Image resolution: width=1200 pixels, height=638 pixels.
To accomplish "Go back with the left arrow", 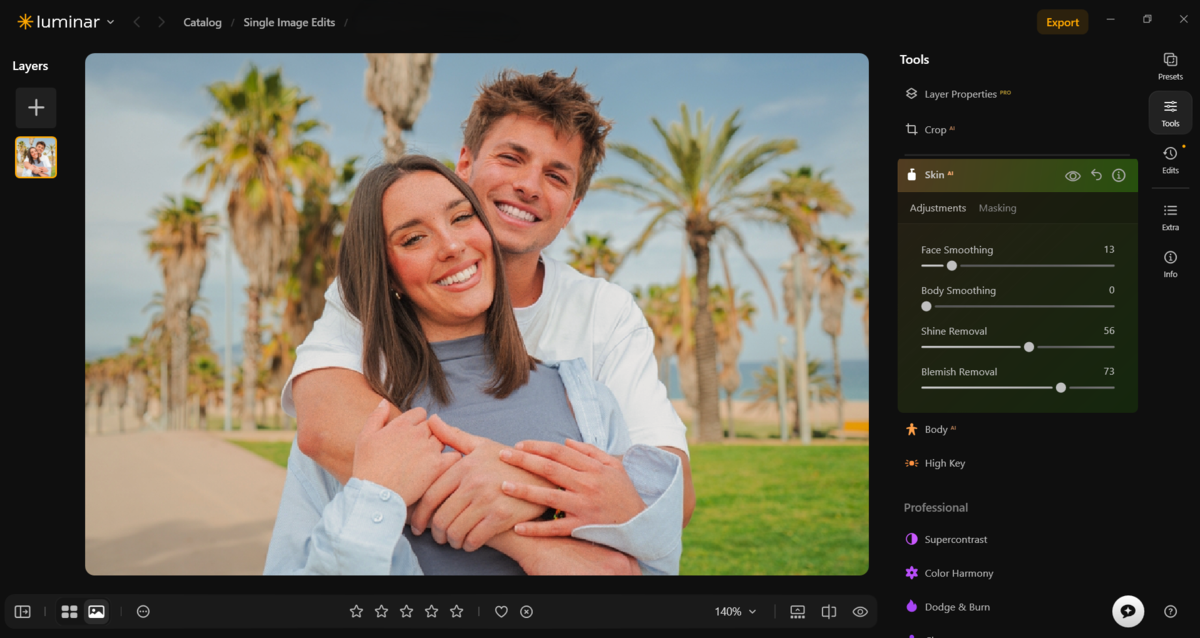I will pyautogui.click(x=137, y=22).
